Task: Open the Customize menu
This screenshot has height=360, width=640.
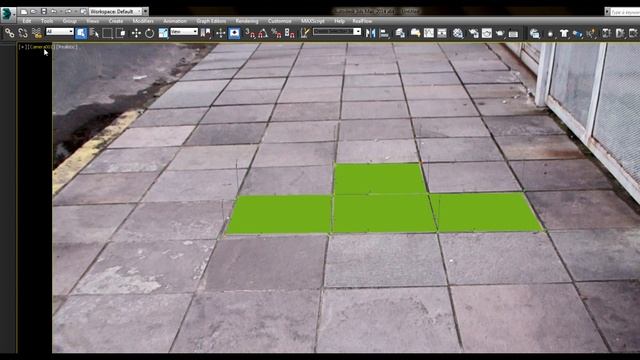Action: 280,21
